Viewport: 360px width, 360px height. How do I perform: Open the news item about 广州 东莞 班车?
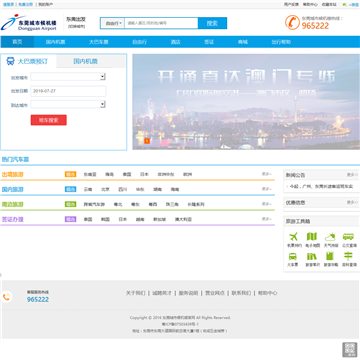tap(321, 186)
